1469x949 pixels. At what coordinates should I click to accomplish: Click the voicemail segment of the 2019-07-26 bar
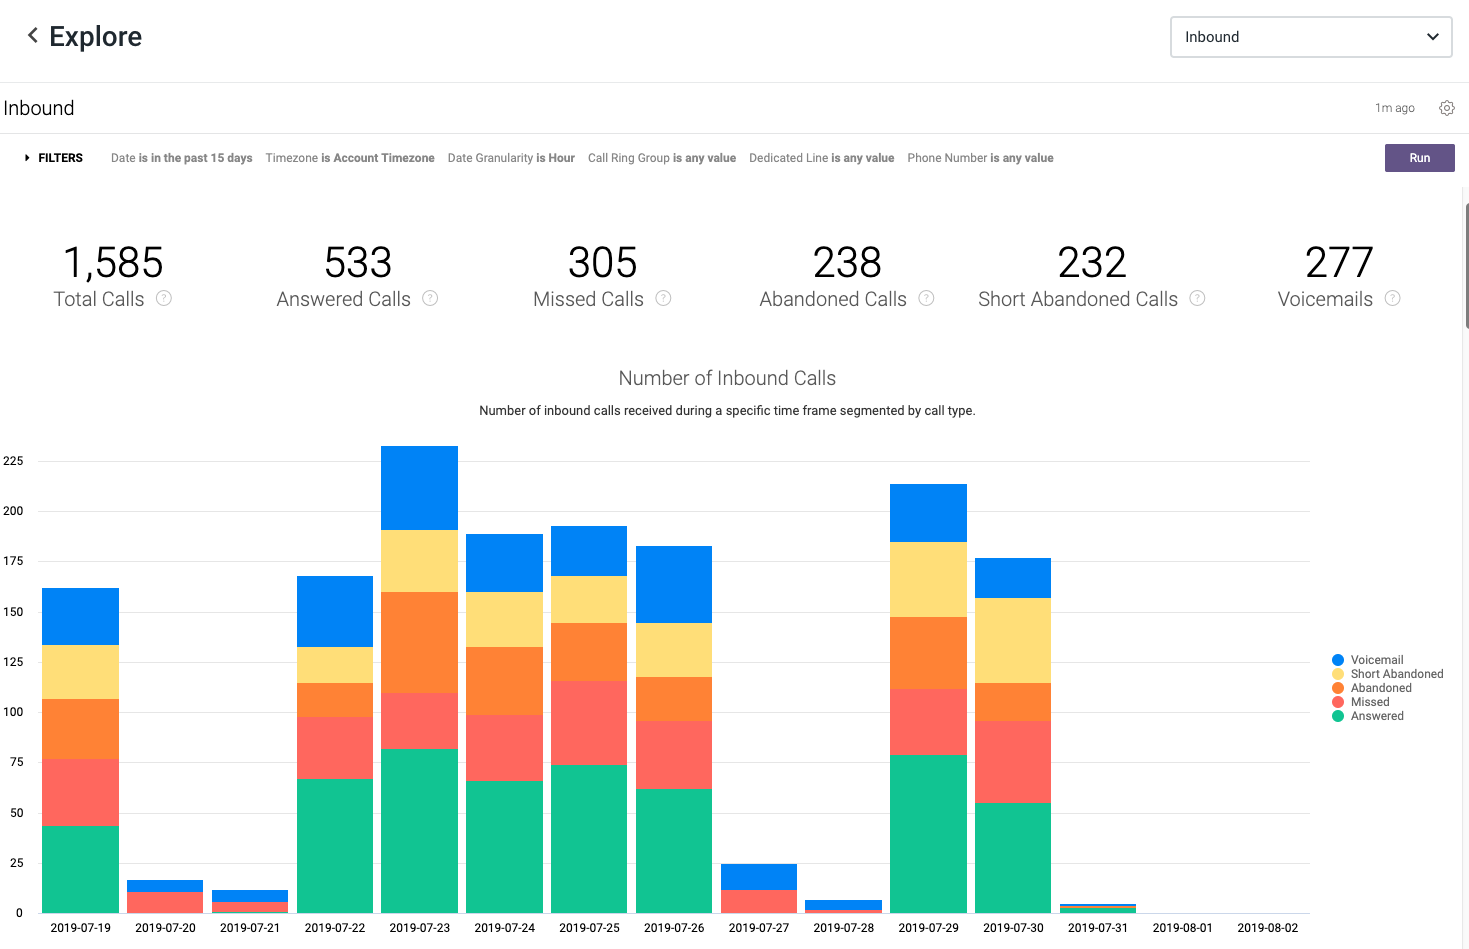674,584
